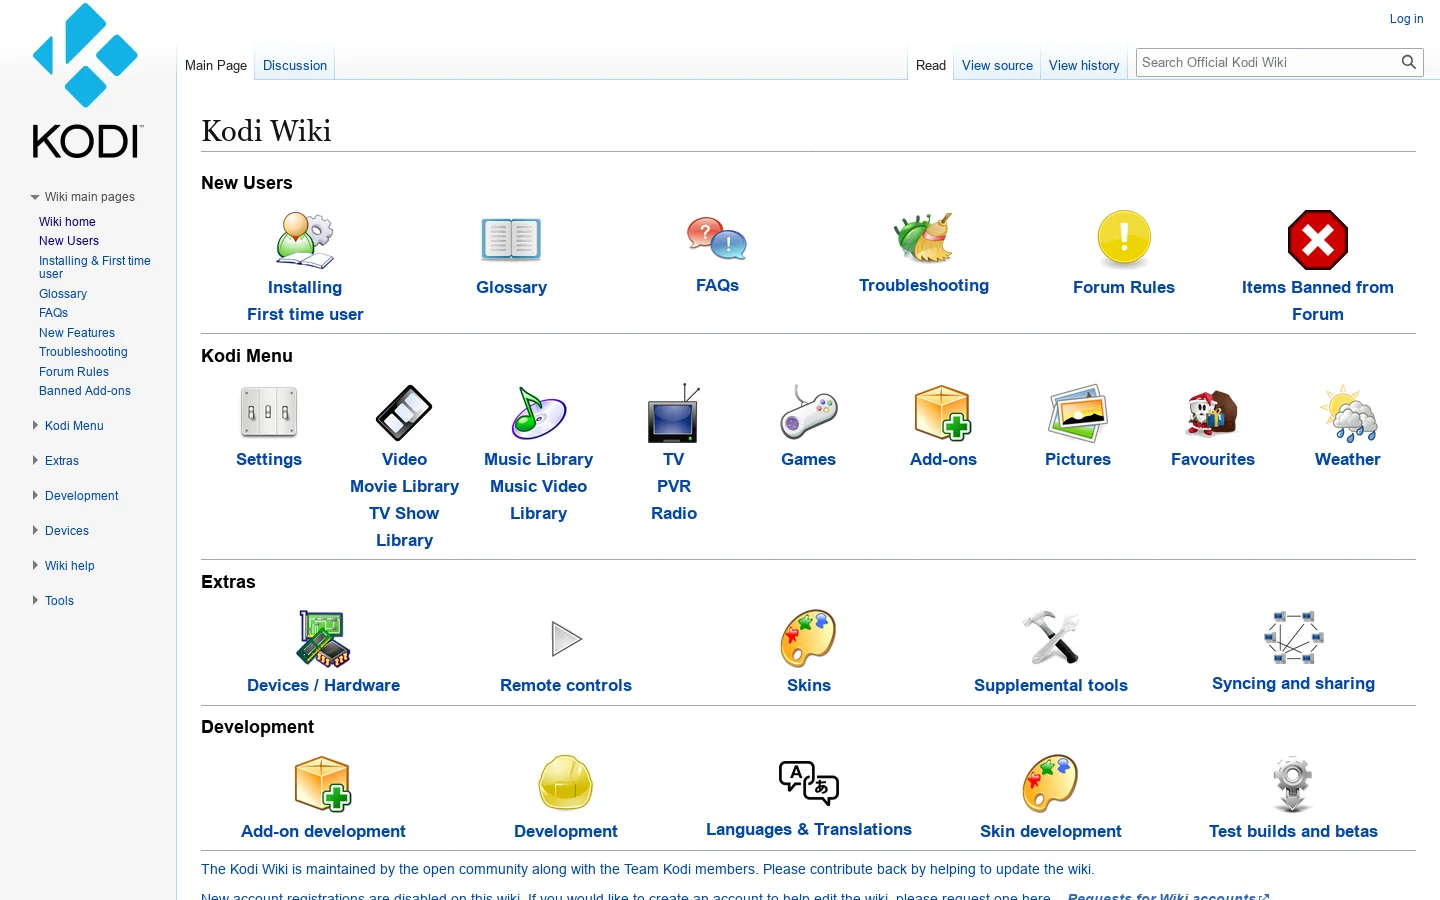
Task: Click the Troubleshooting broom icon
Action: tap(924, 239)
